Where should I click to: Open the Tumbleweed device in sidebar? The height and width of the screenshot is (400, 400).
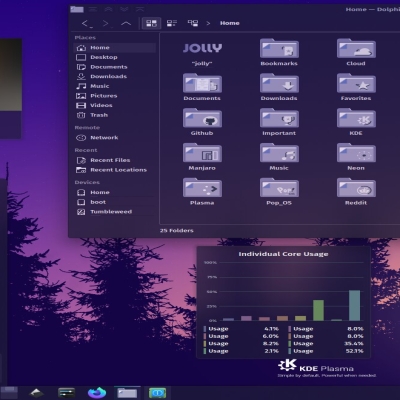[x=114, y=212]
